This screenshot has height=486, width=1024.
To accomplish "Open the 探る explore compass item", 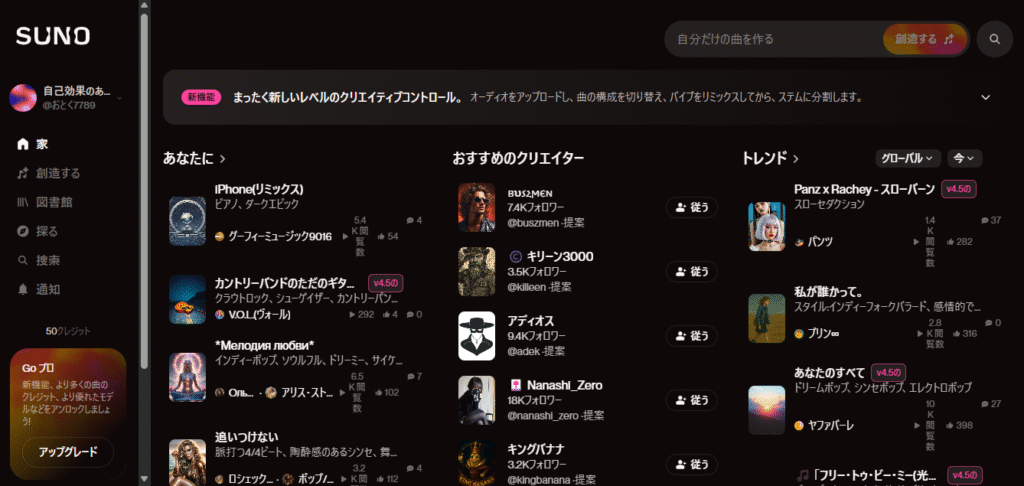I will [x=38, y=231].
